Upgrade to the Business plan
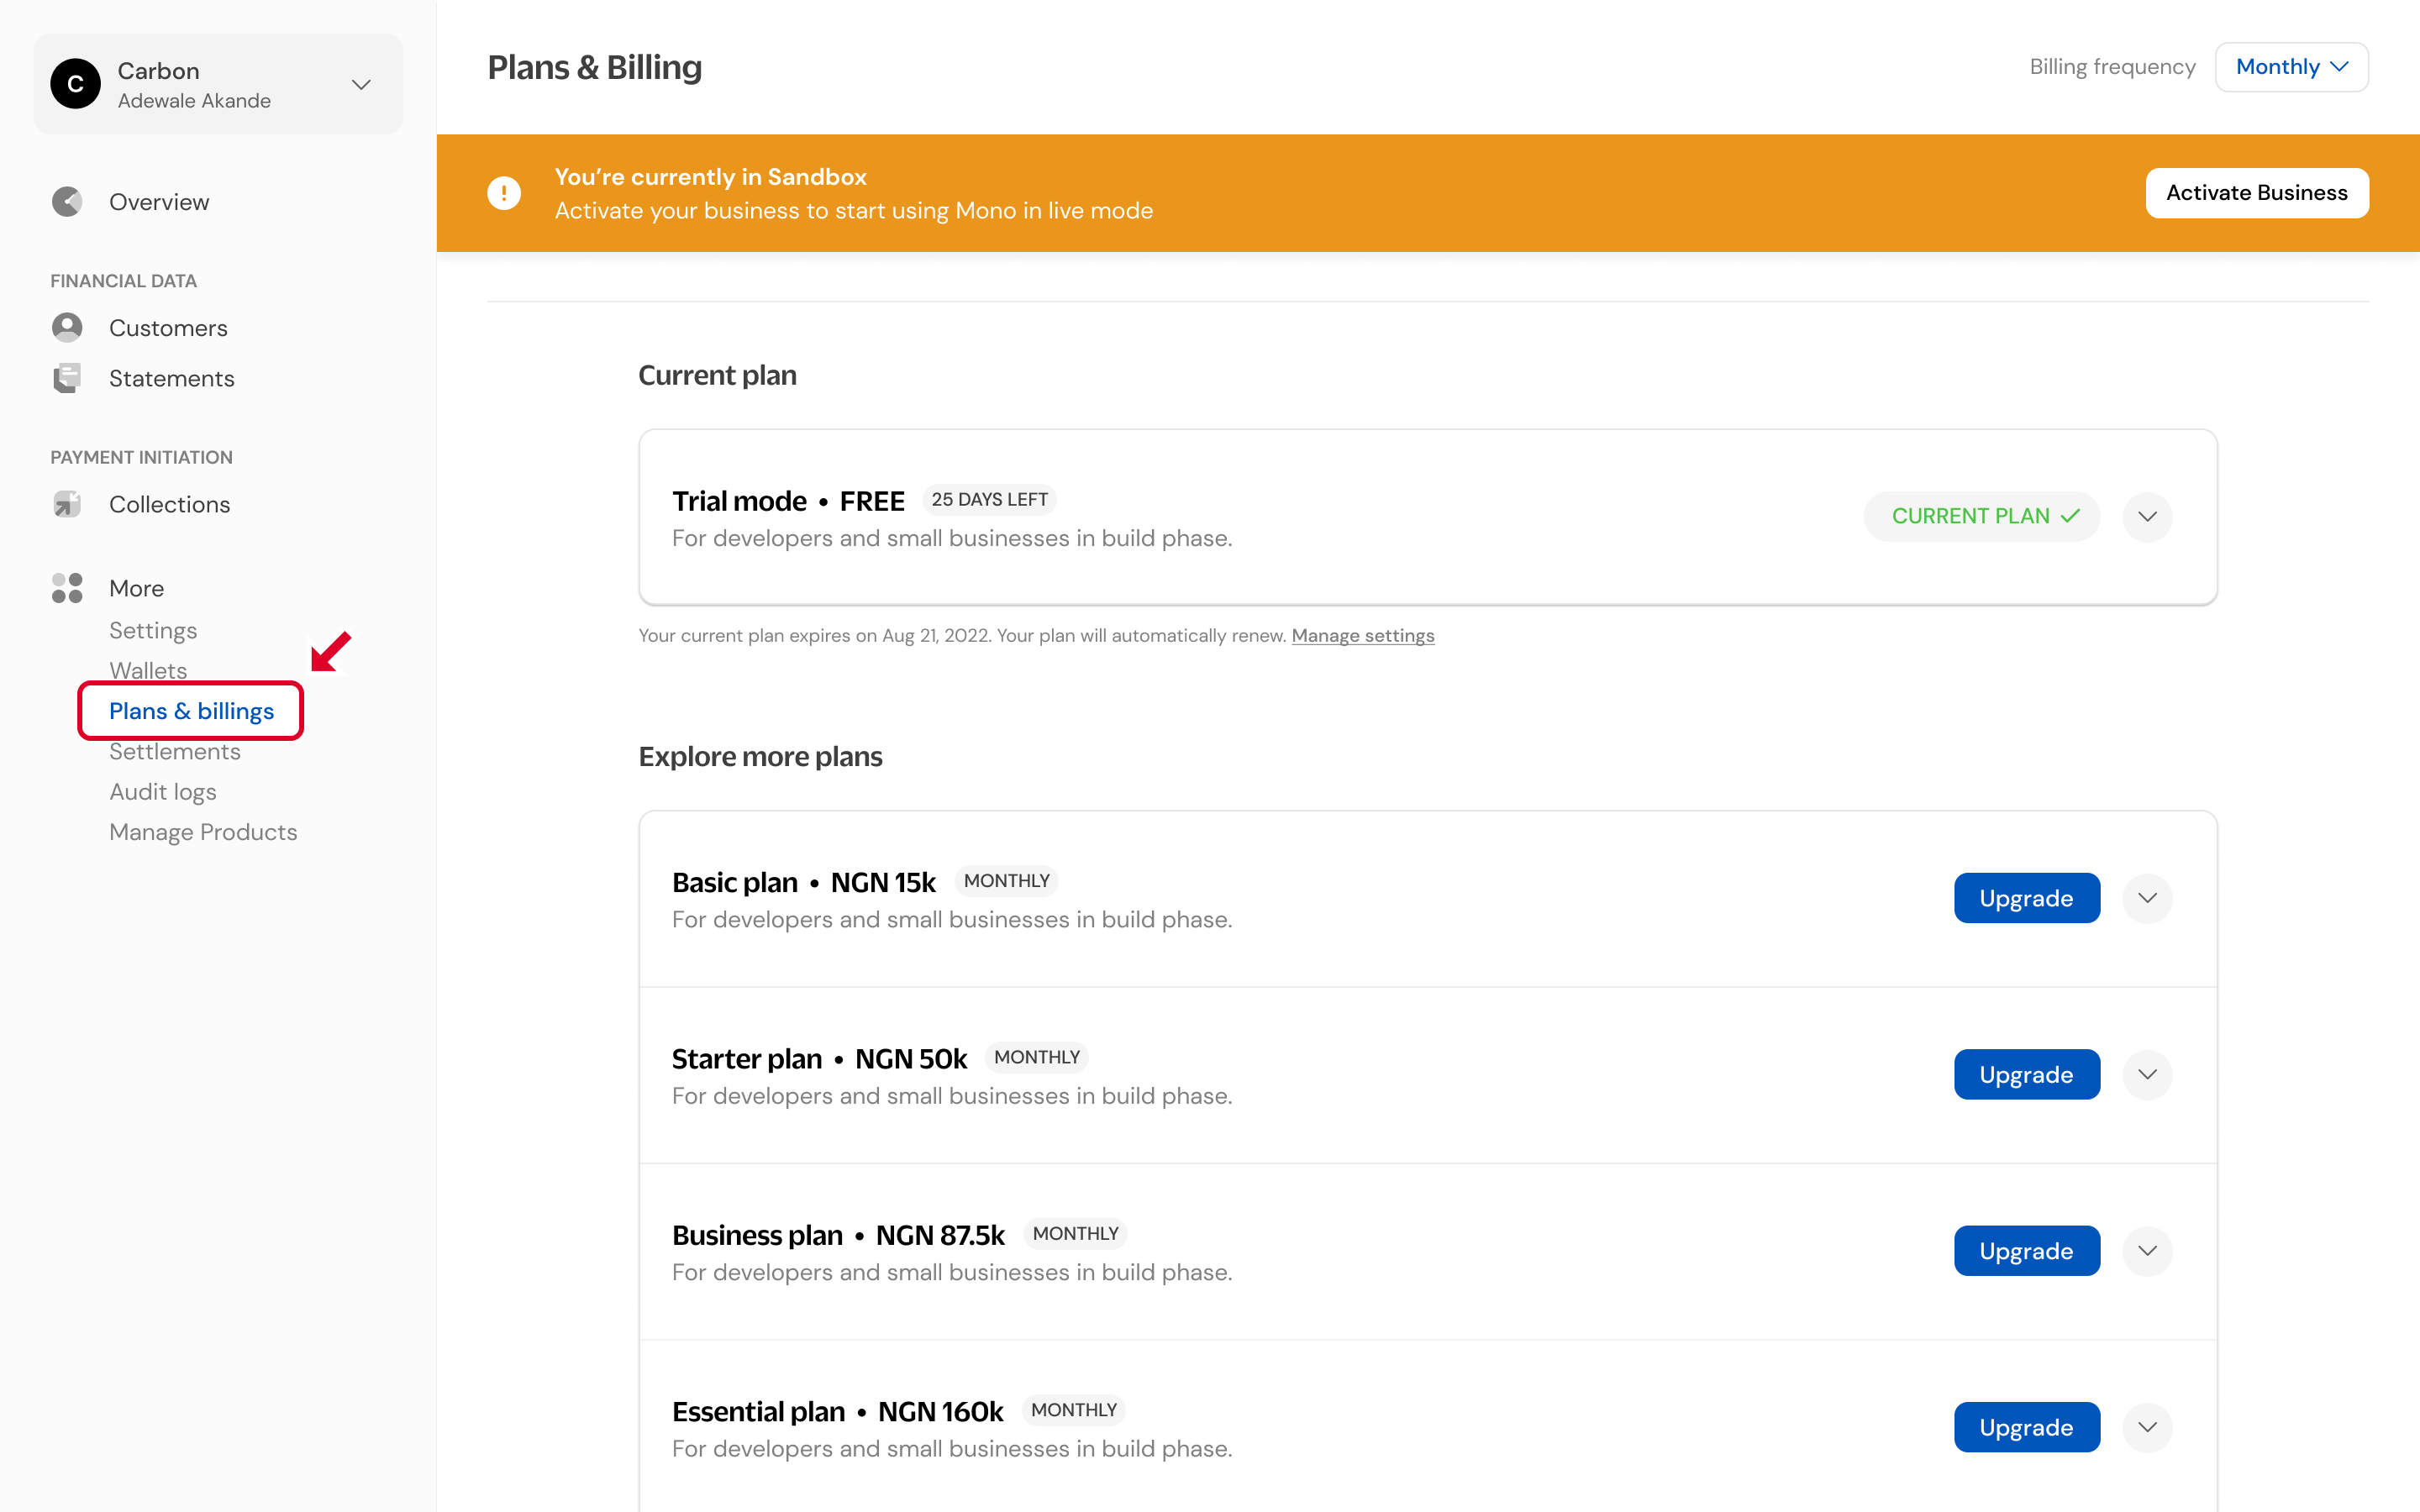The image size is (2420, 1512). tap(2026, 1251)
